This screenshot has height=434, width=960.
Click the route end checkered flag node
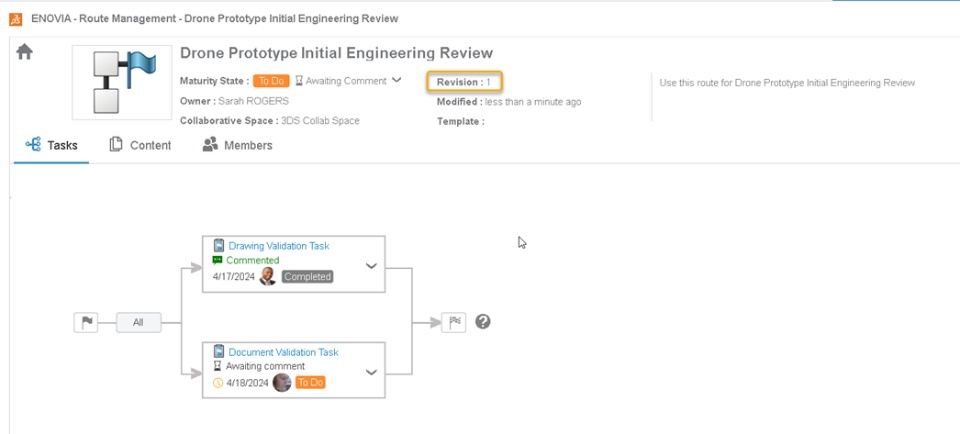(454, 322)
